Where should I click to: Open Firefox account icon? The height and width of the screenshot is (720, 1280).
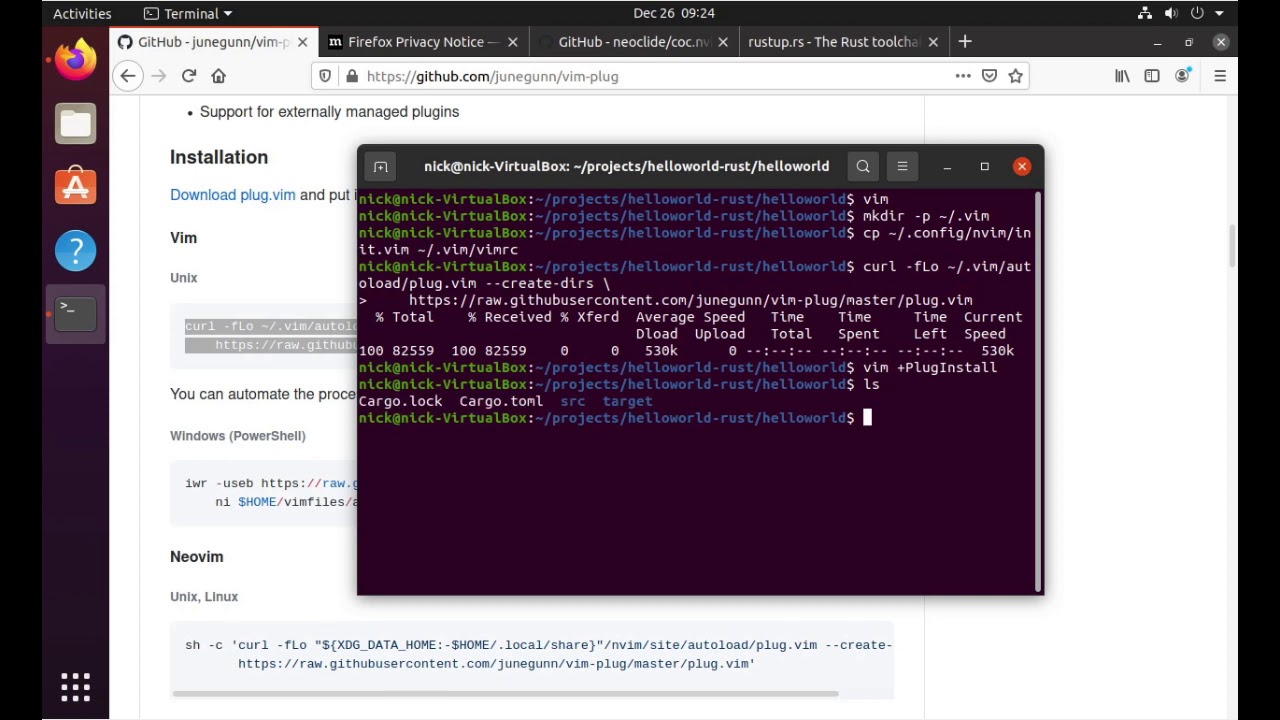point(1183,76)
